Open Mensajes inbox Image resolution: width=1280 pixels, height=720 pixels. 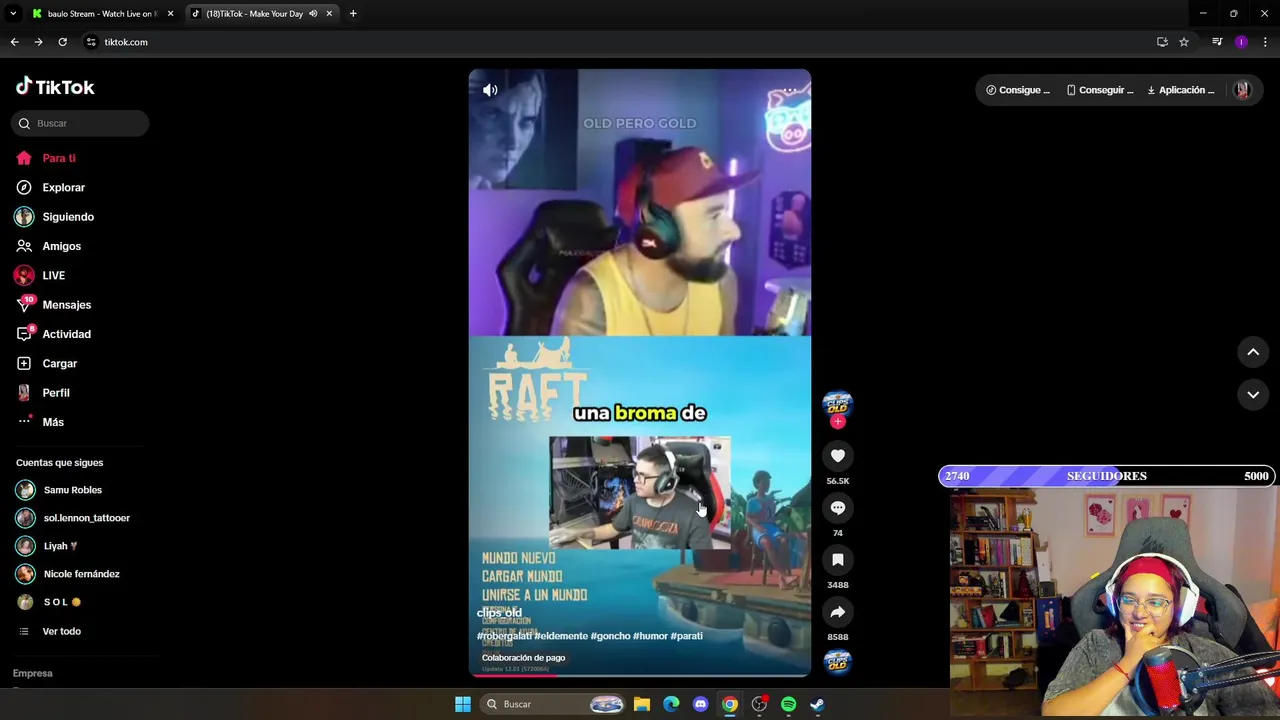(53, 305)
